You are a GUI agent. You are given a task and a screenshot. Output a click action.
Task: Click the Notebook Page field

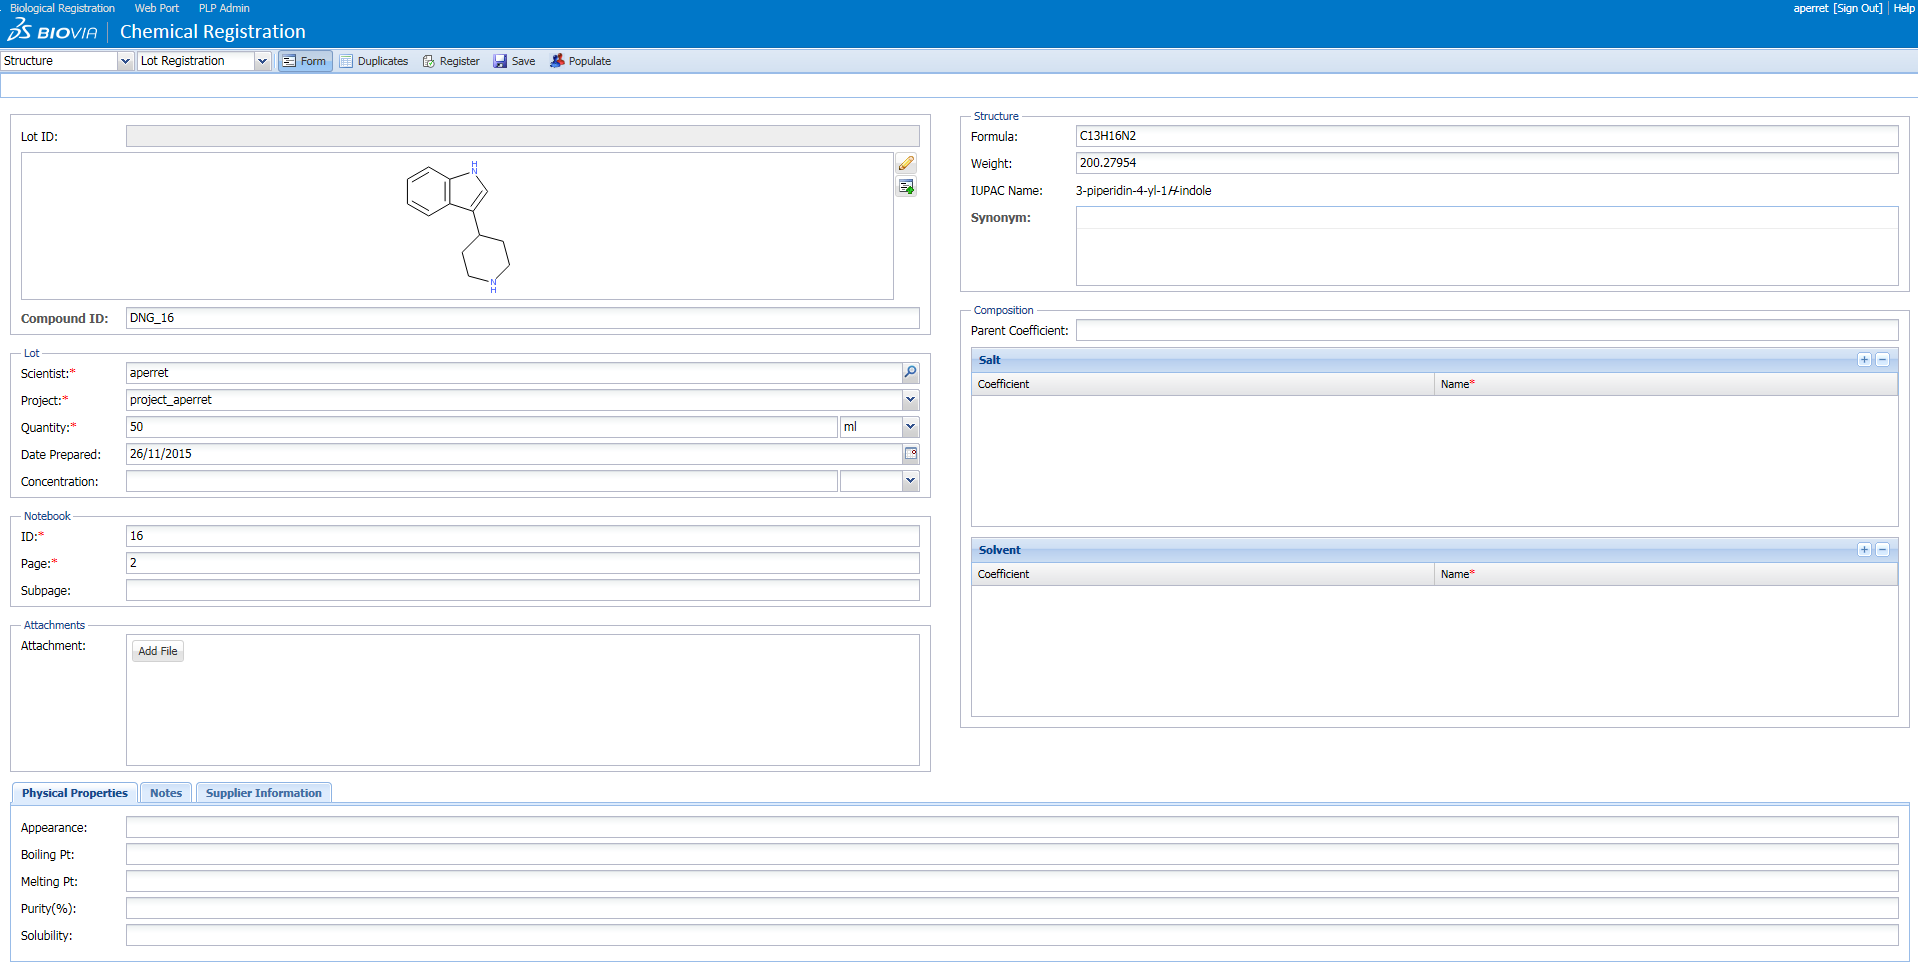coord(522,563)
